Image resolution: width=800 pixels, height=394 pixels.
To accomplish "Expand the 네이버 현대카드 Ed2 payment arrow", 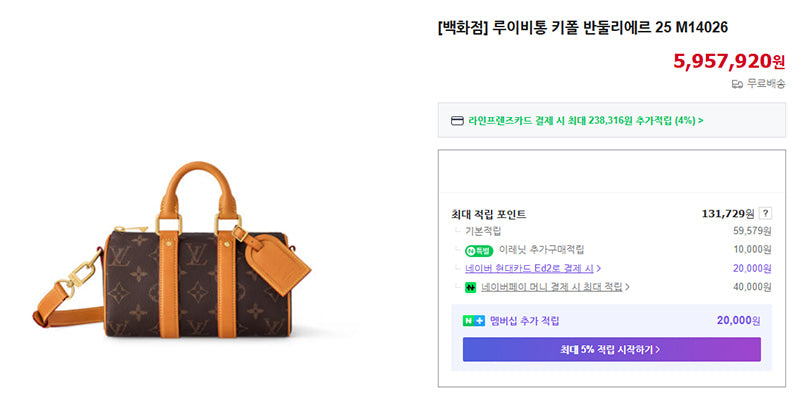I will pyautogui.click(x=598, y=268).
